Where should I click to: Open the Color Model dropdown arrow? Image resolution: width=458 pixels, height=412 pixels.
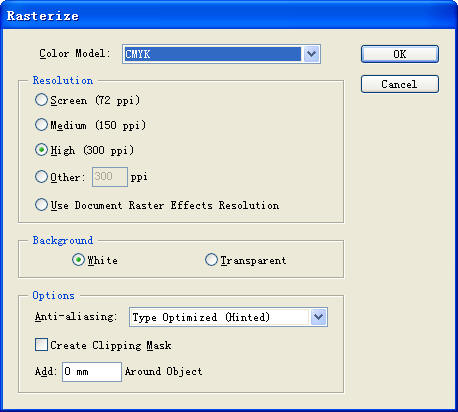311,54
